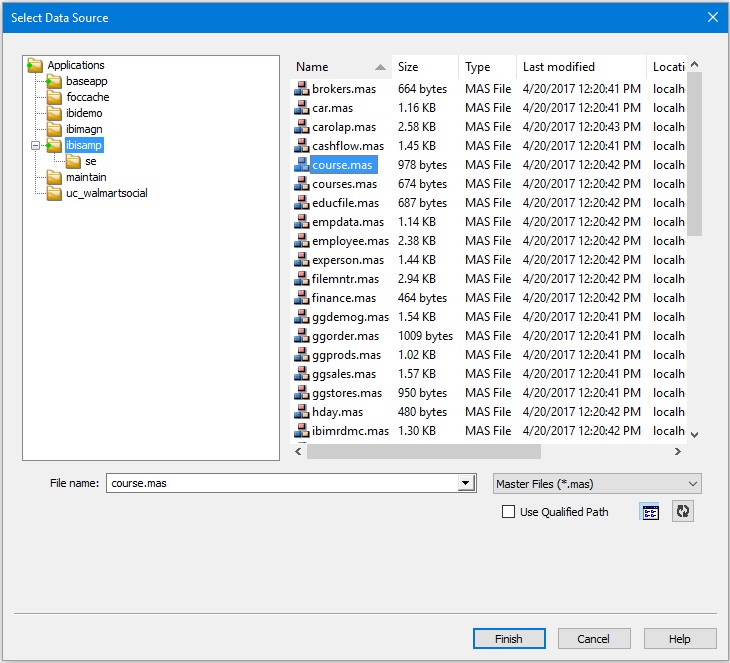
Task: Click the details view icon button
Action: pos(650,512)
